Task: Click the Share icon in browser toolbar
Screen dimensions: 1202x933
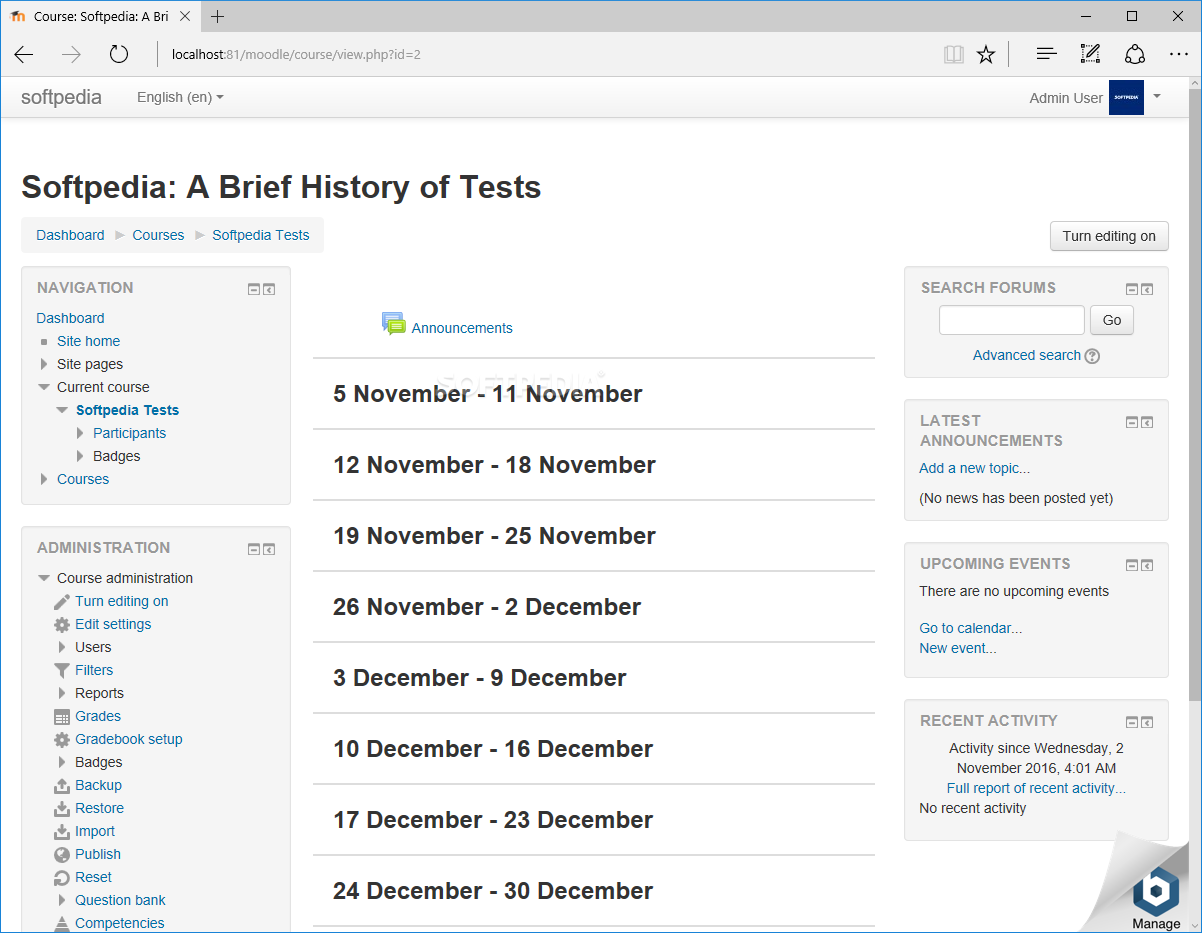Action: 1134,54
